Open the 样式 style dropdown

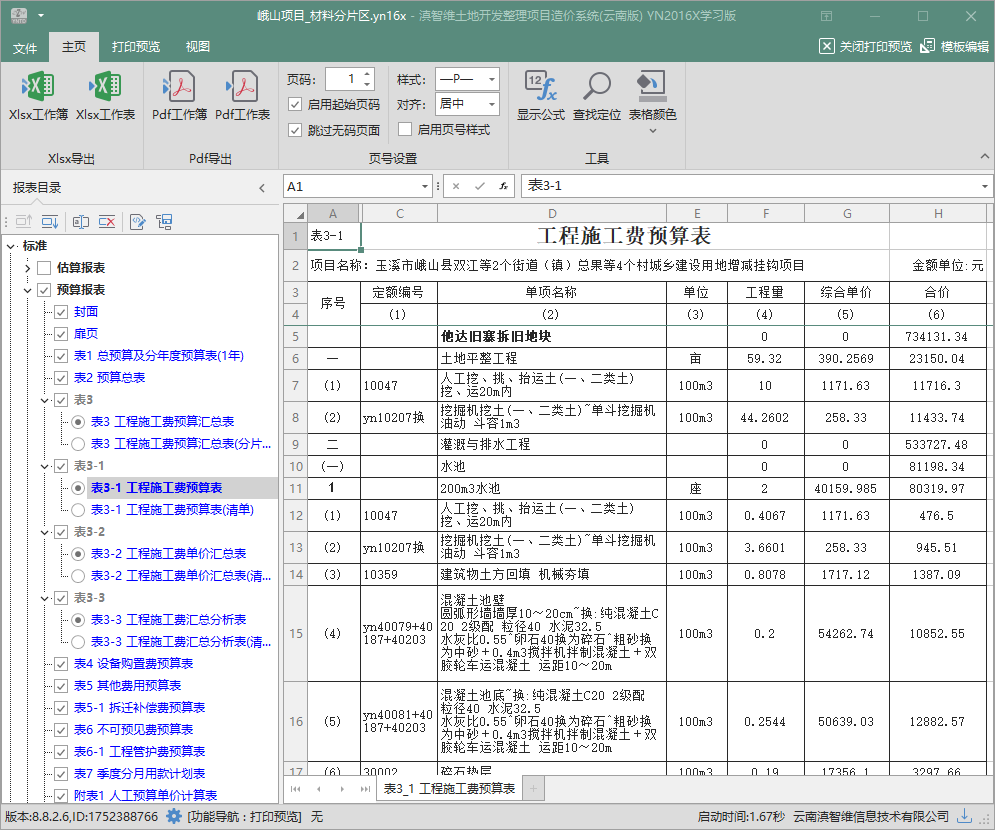492,79
